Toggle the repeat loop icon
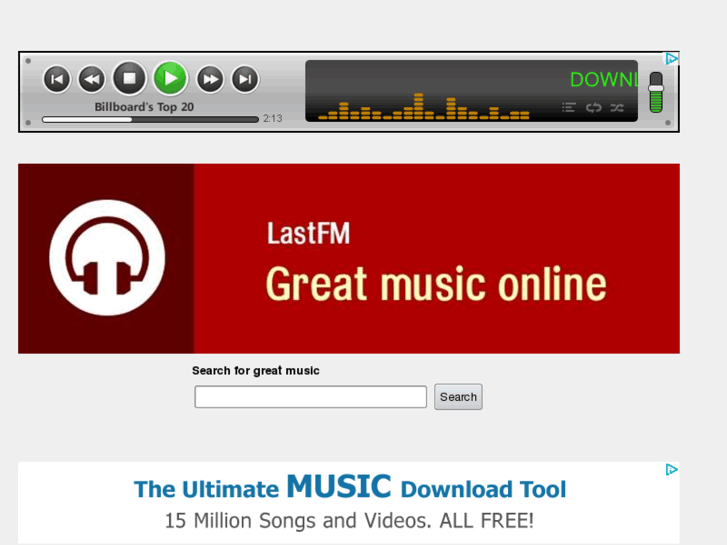Viewport: 727px width, 545px height. click(593, 108)
